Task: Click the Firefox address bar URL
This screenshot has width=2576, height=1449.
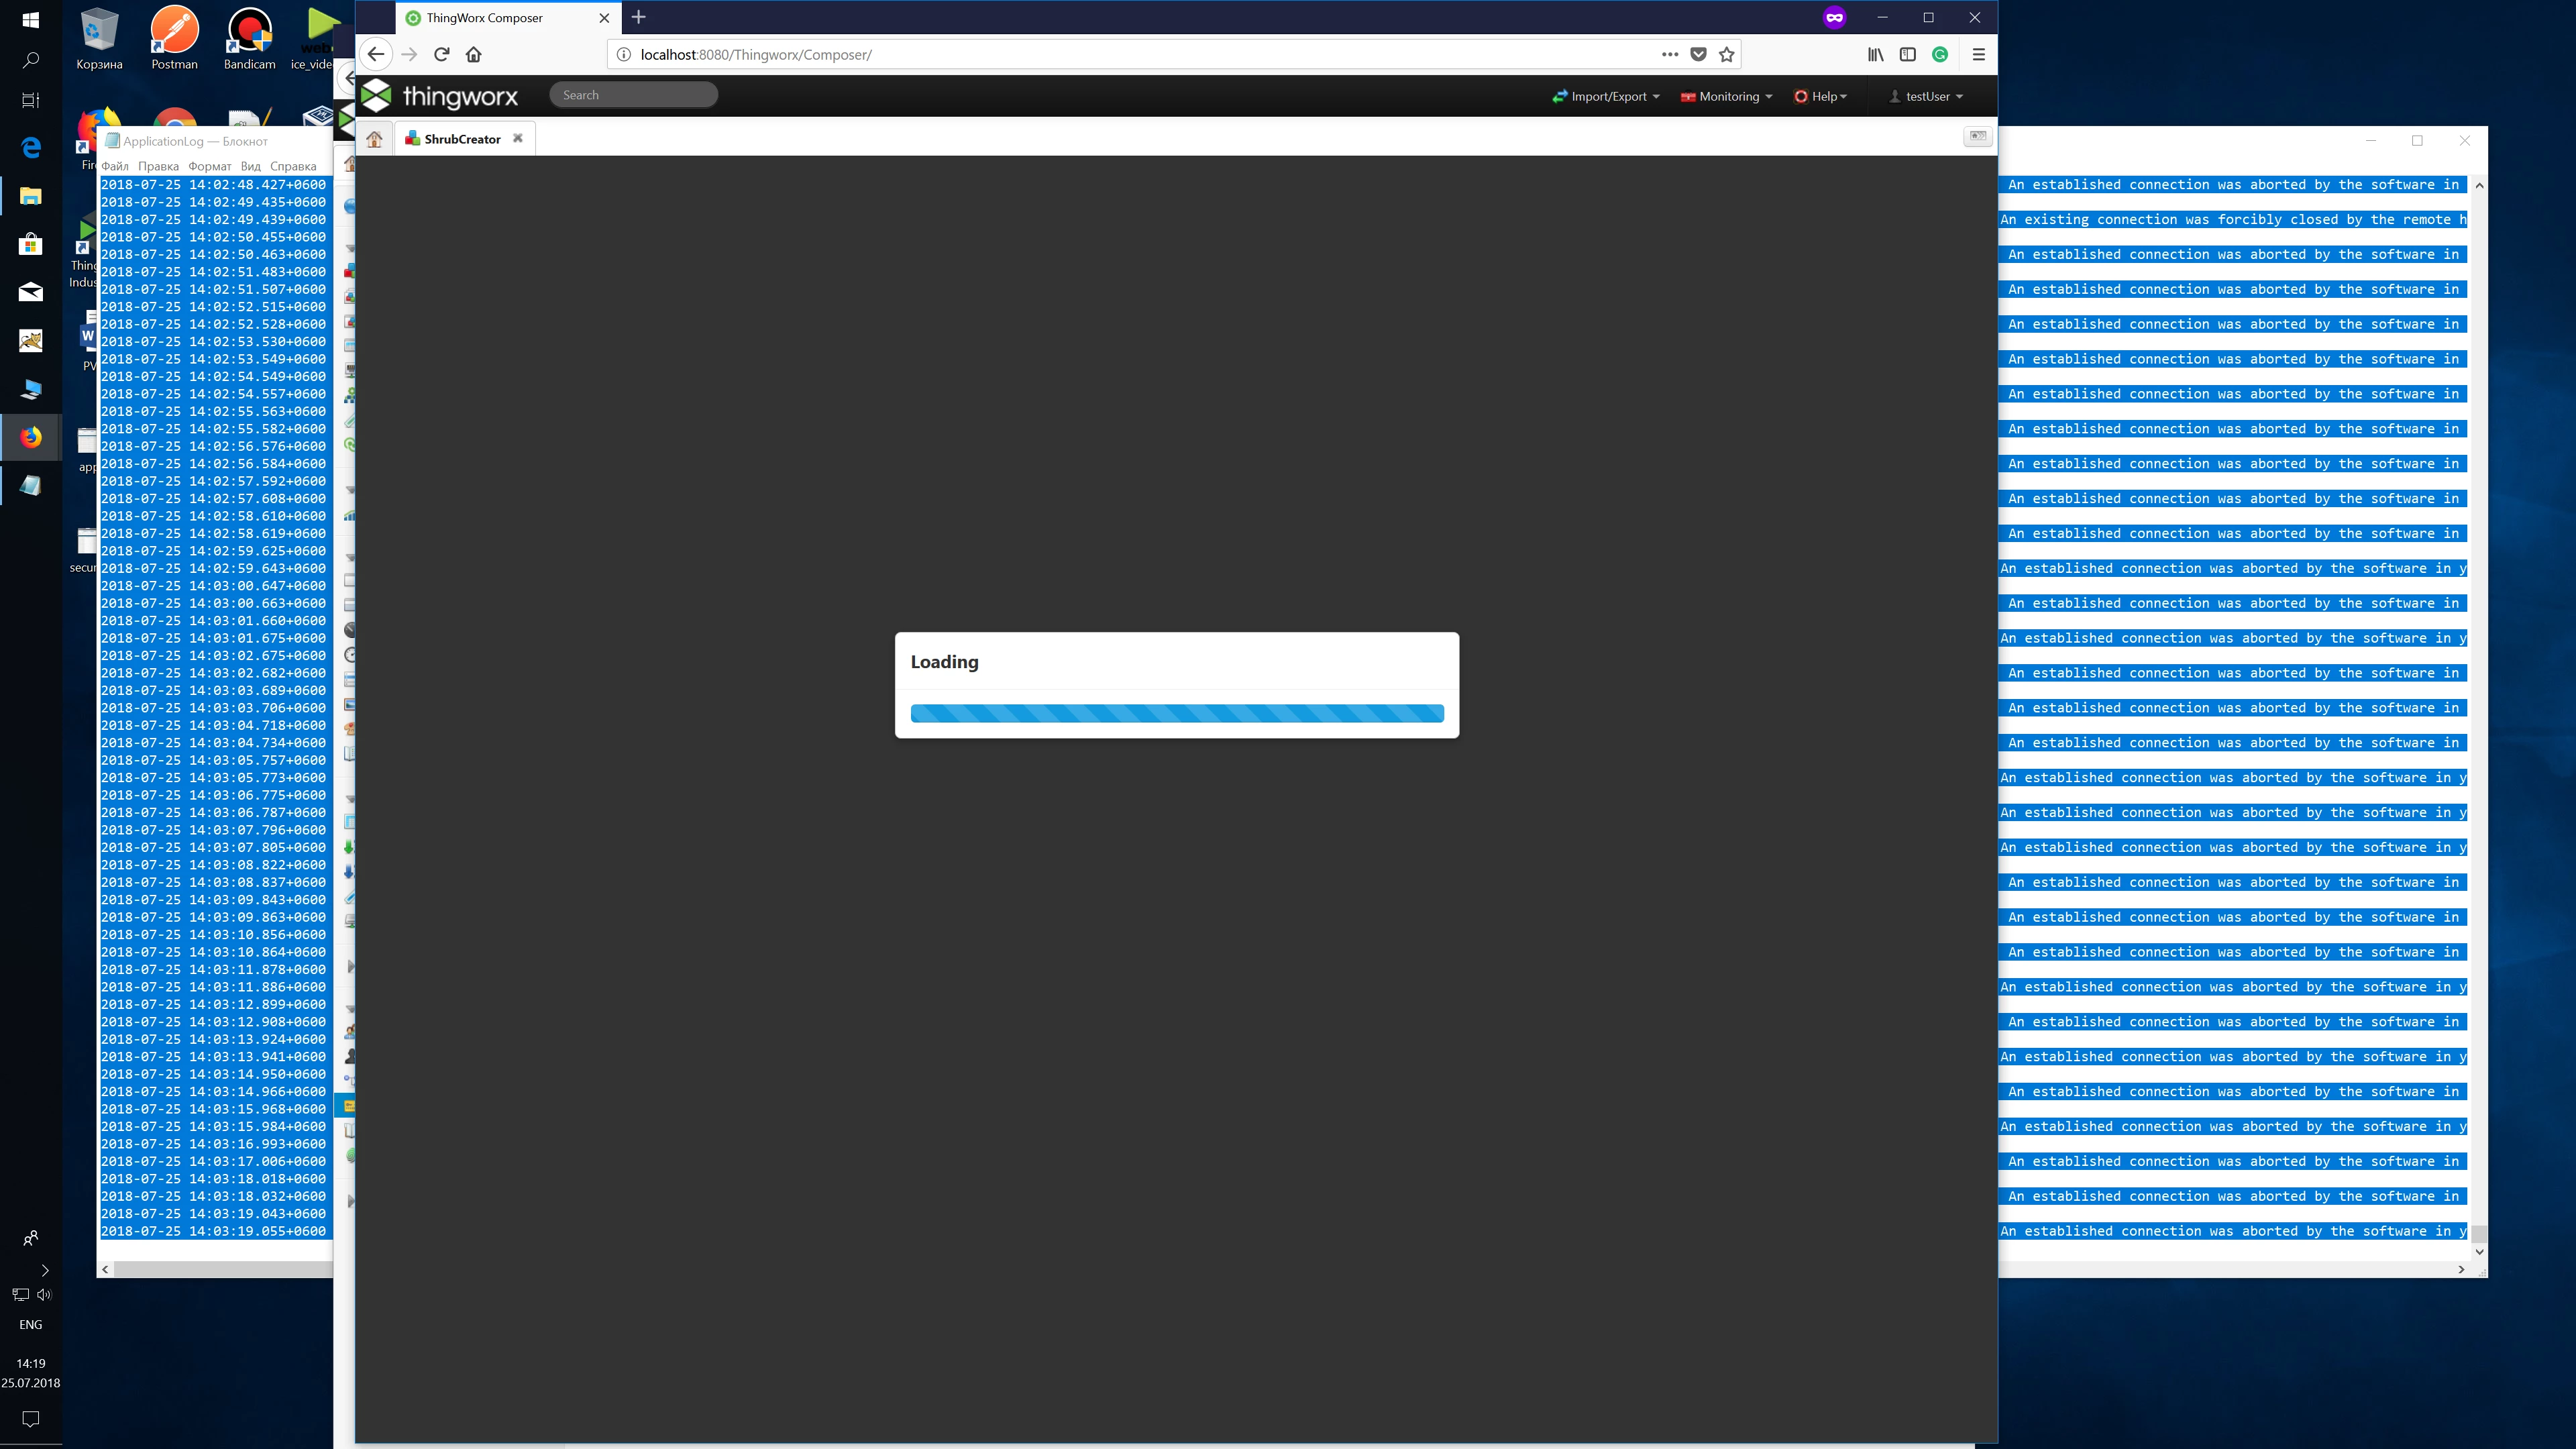Action: [756, 54]
